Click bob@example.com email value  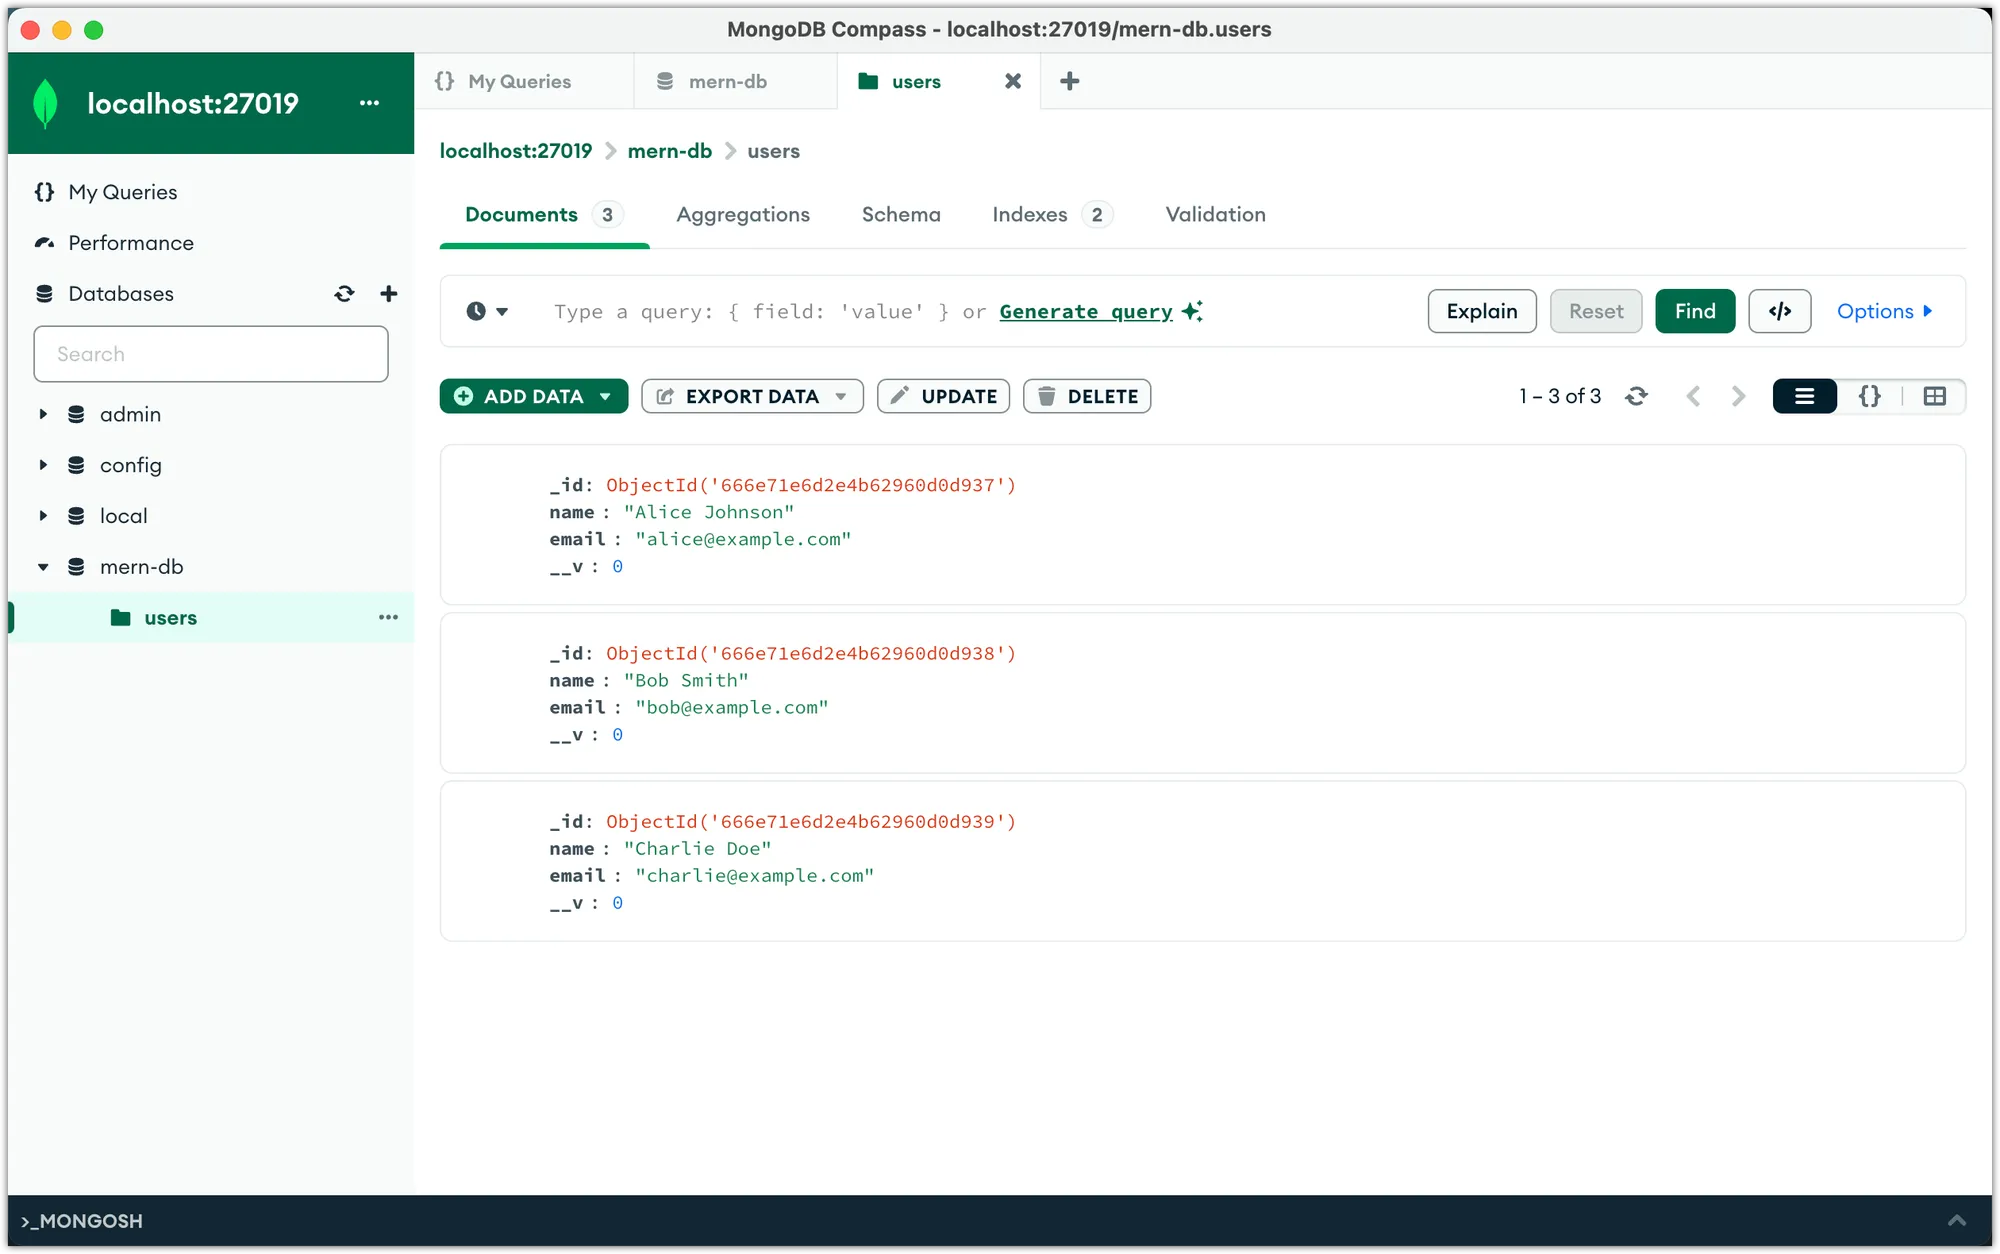click(732, 707)
